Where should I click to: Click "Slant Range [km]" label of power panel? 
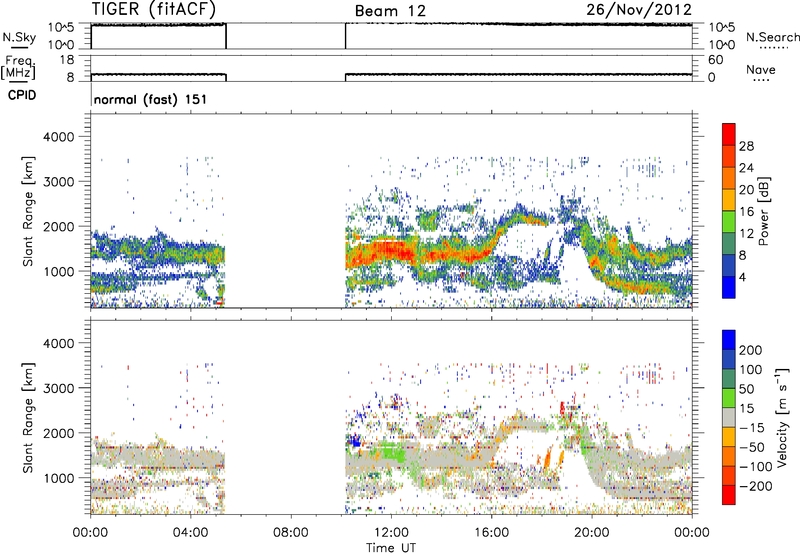pyautogui.click(x=29, y=211)
